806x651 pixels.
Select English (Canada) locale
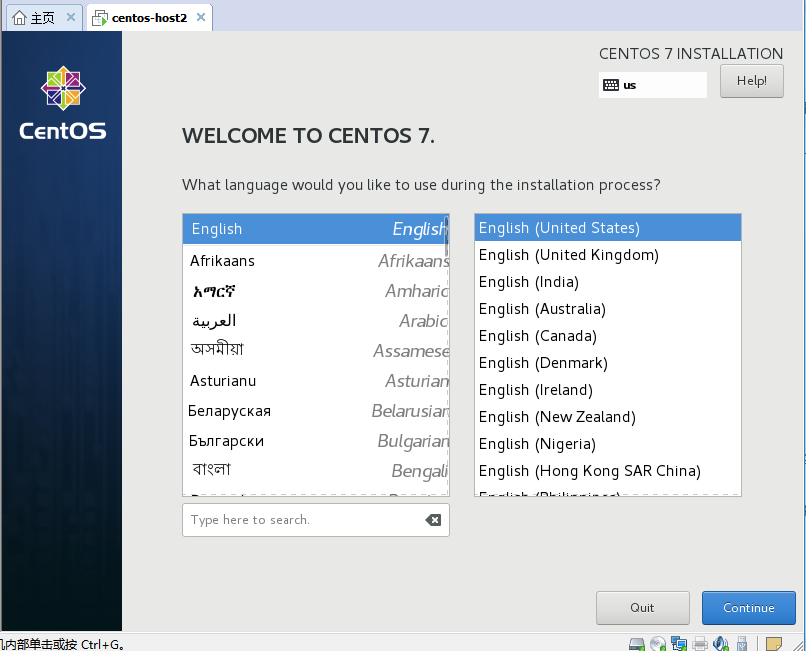(x=608, y=336)
